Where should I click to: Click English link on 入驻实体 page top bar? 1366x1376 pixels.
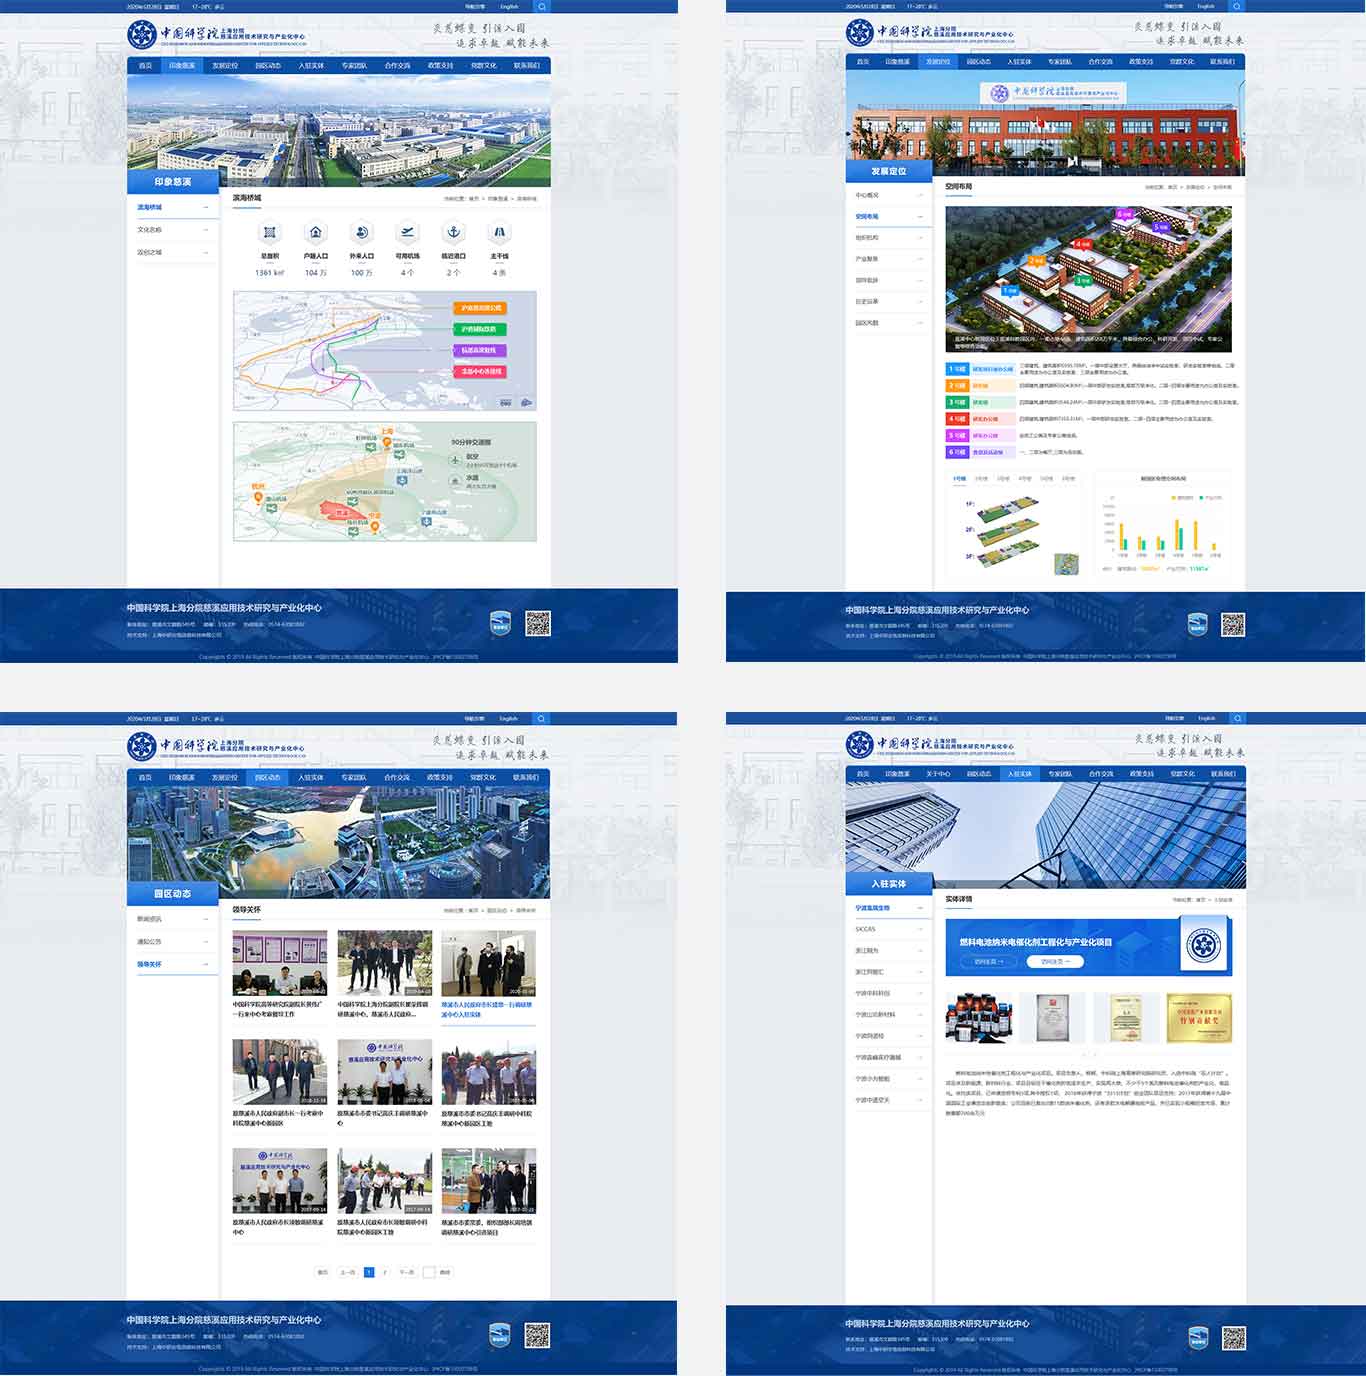click(1206, 718)
